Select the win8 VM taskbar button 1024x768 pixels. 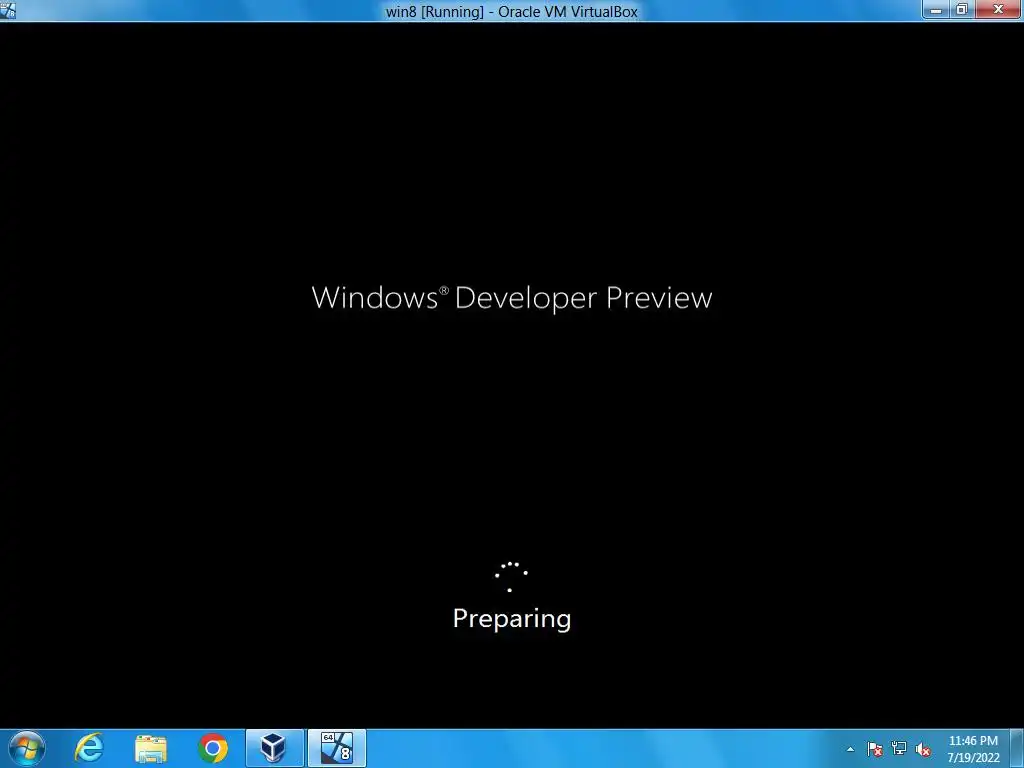(x=337, y=748)
